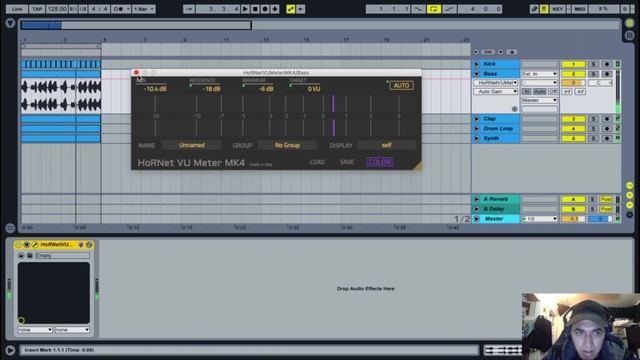Click the COLOR button in HoRNet plugin
Screen dimensions: 640x360
[380, 162]
